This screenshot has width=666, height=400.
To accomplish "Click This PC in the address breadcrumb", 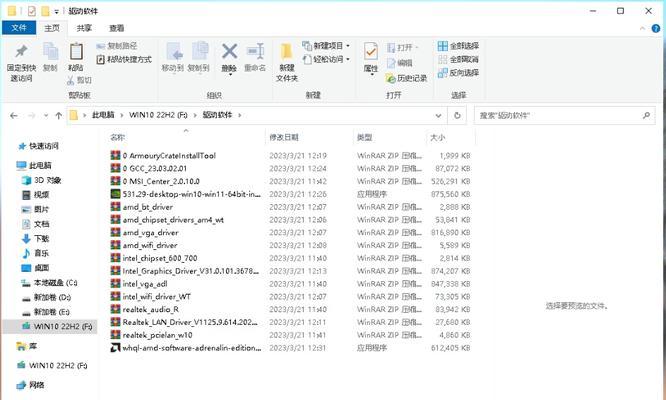I will (103, 115).
